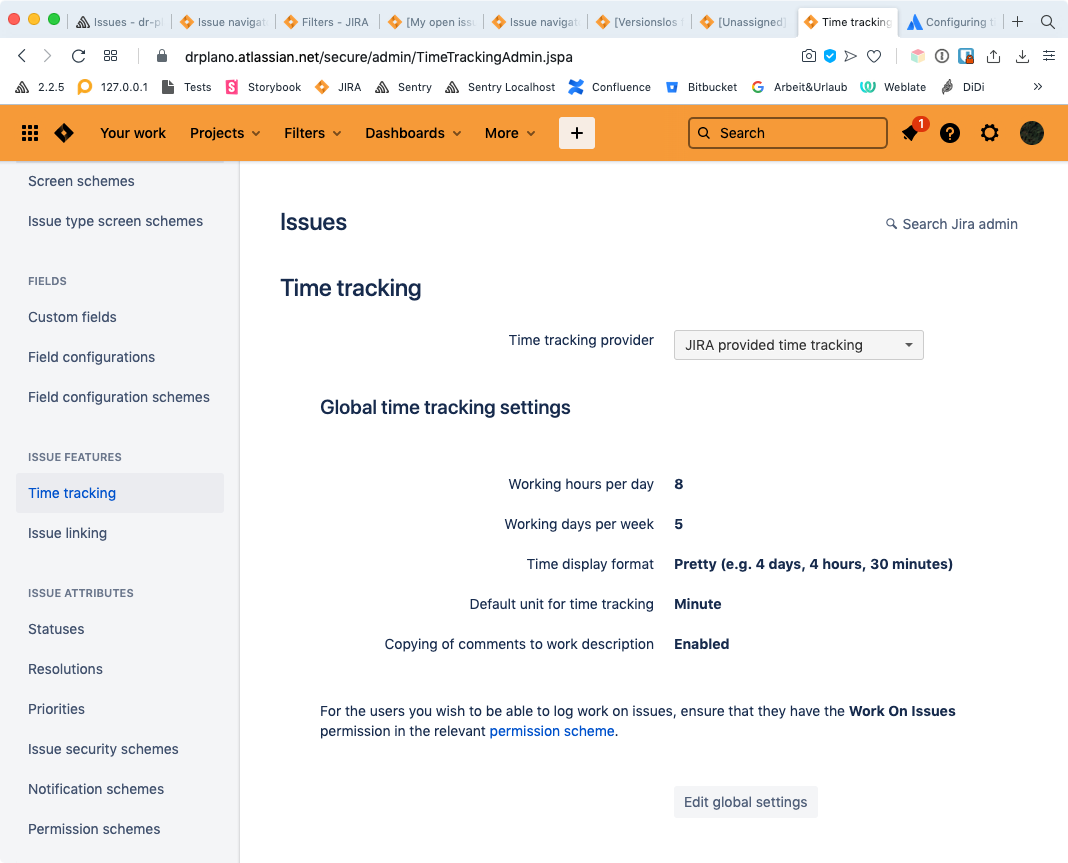This screenshot has height=863, width=1068.
Task: Go to Your work
Action: pos(133,133)
